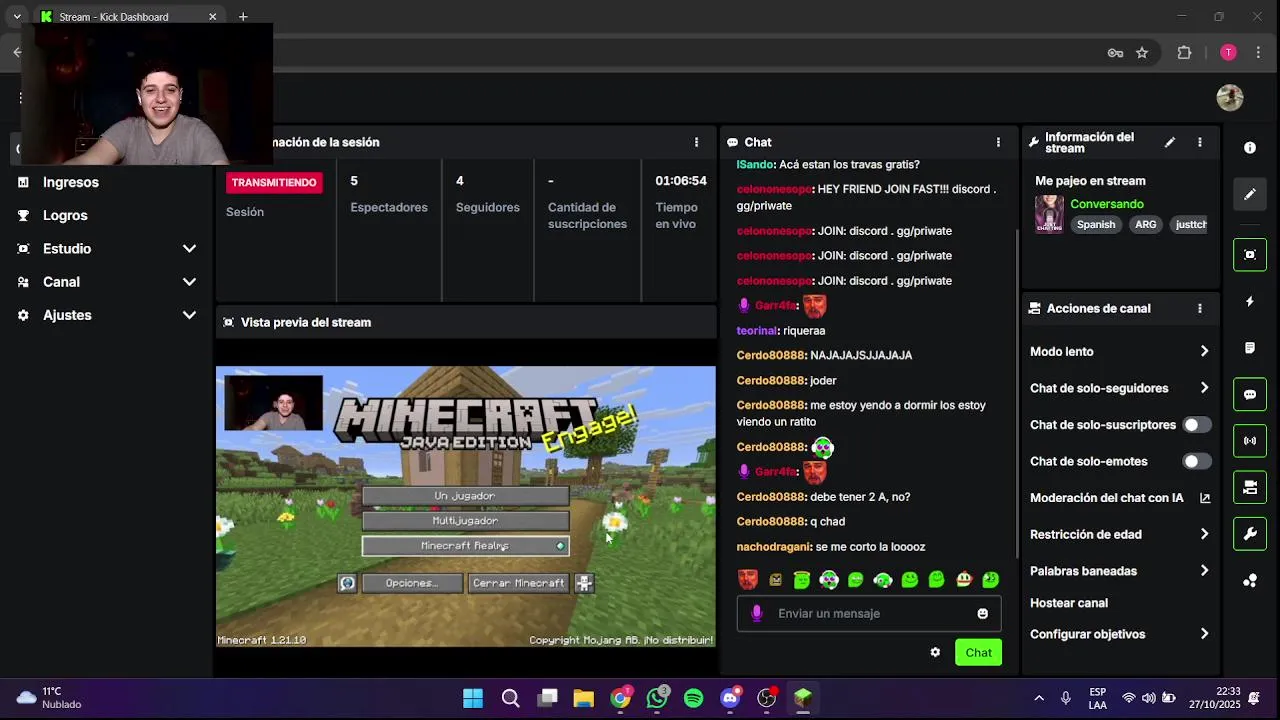Open the emoji picker in message box
Screen dimensions: 1280x720
pyautogui.click(x=983, y=613)
